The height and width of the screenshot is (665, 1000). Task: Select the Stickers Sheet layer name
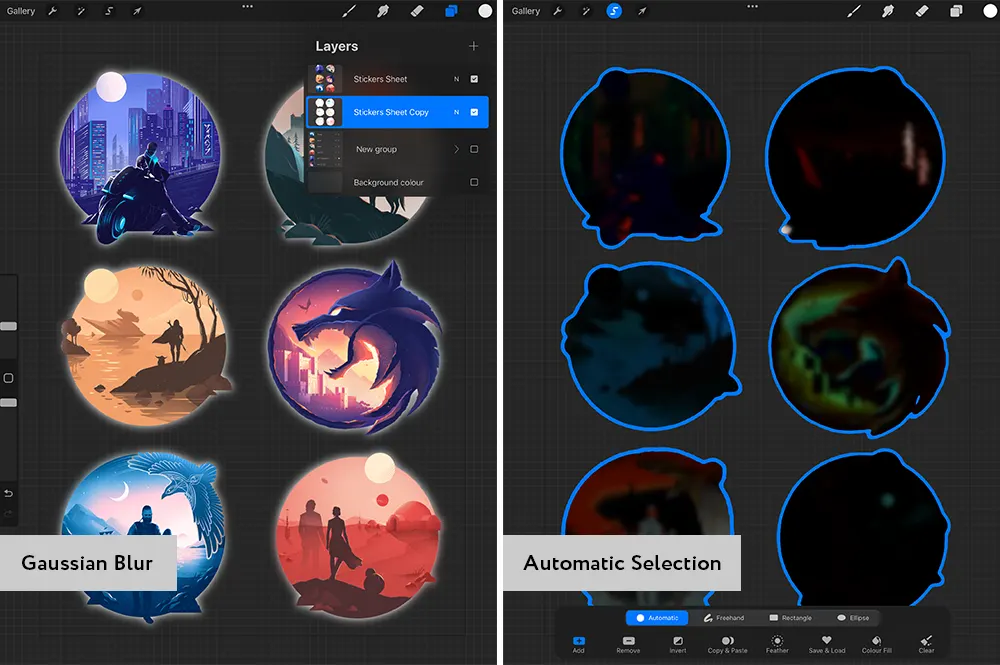(380, 79)
